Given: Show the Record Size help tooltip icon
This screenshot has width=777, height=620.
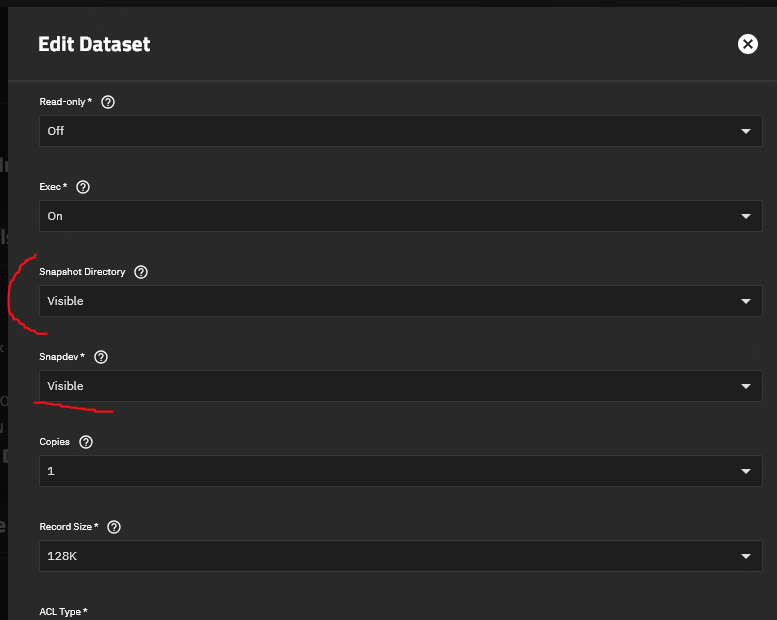Looking at the screenshot, I should pyautogui.click(x=114, y=527).
